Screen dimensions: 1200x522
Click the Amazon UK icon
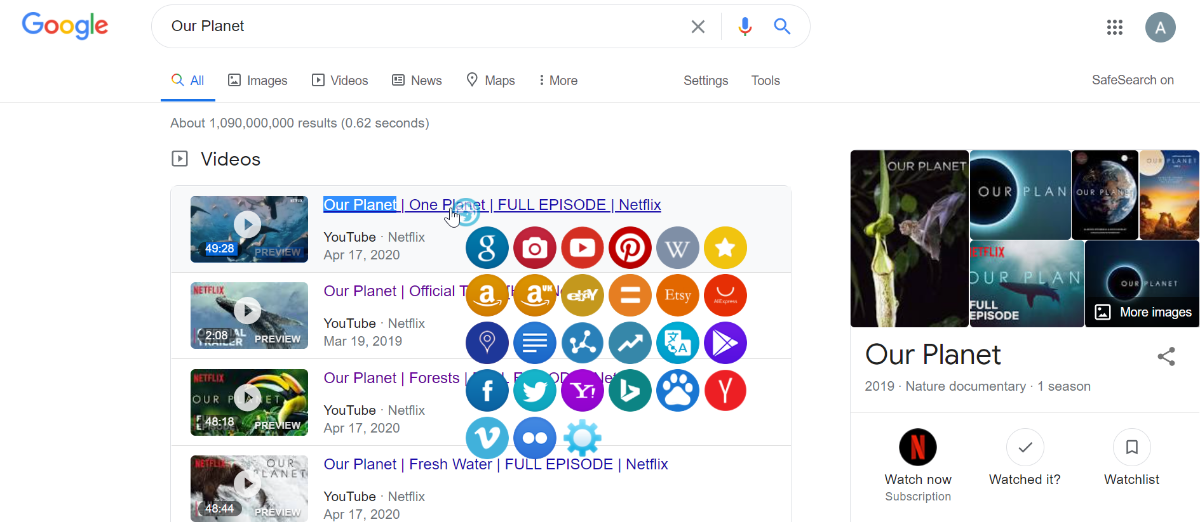coord(535,295)
